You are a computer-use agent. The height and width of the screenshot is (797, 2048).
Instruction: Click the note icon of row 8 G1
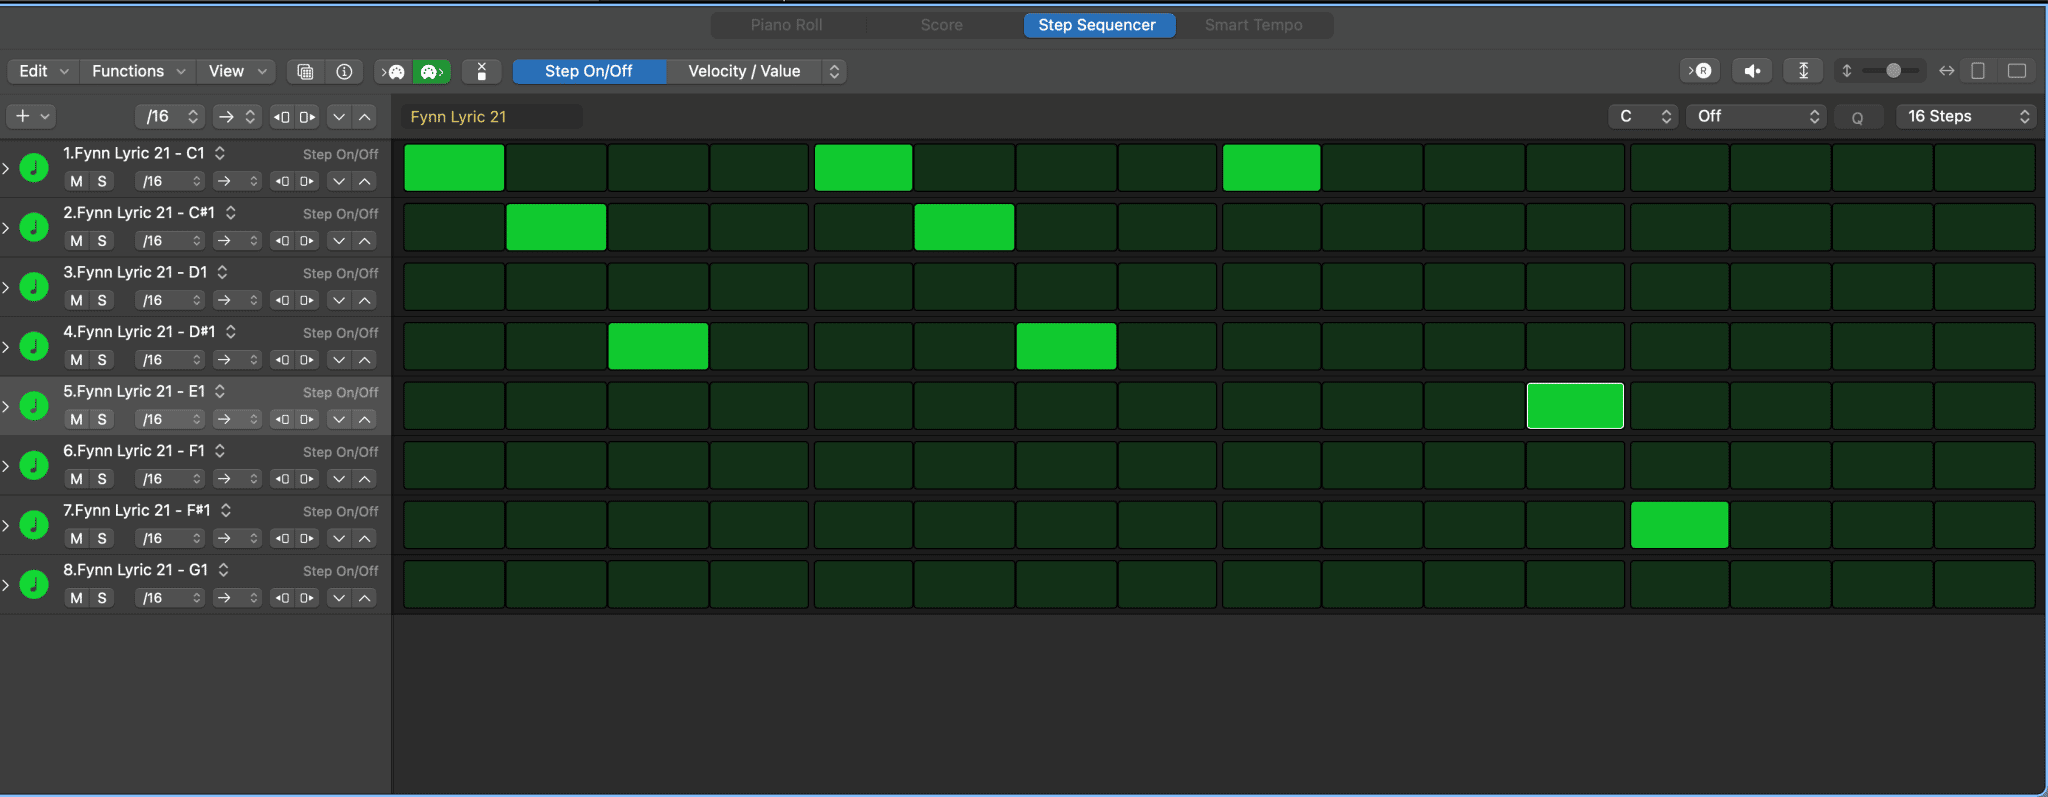tap(34, 584)
